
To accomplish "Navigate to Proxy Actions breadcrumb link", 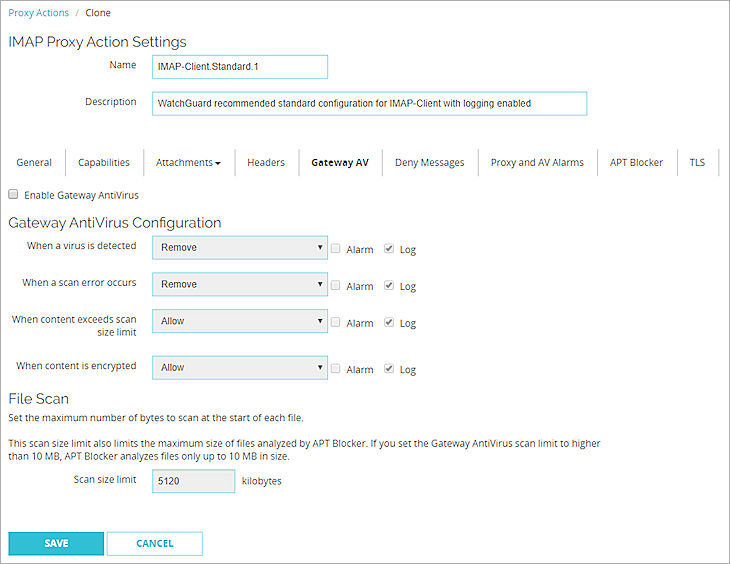I will pos(39,13).
